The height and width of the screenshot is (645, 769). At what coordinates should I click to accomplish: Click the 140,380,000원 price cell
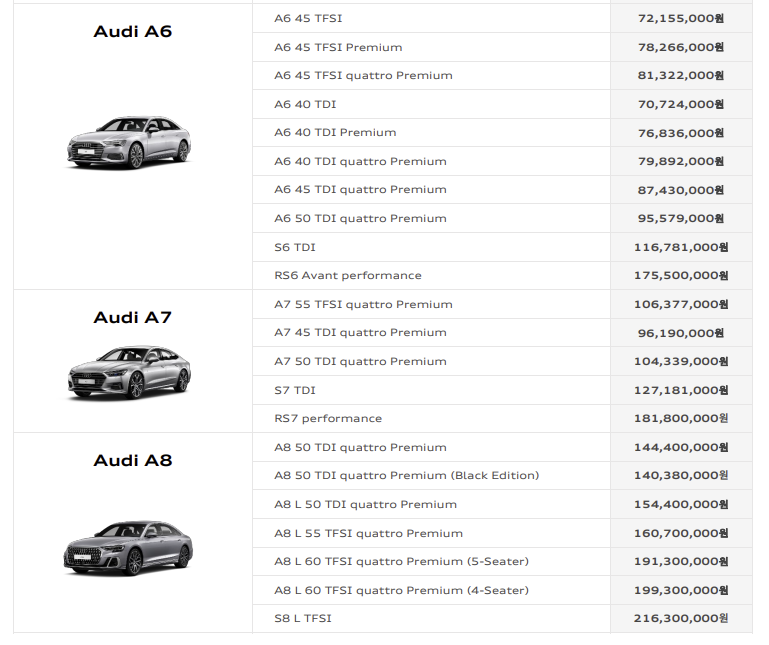pyautogui.click(x=681, y=476)
